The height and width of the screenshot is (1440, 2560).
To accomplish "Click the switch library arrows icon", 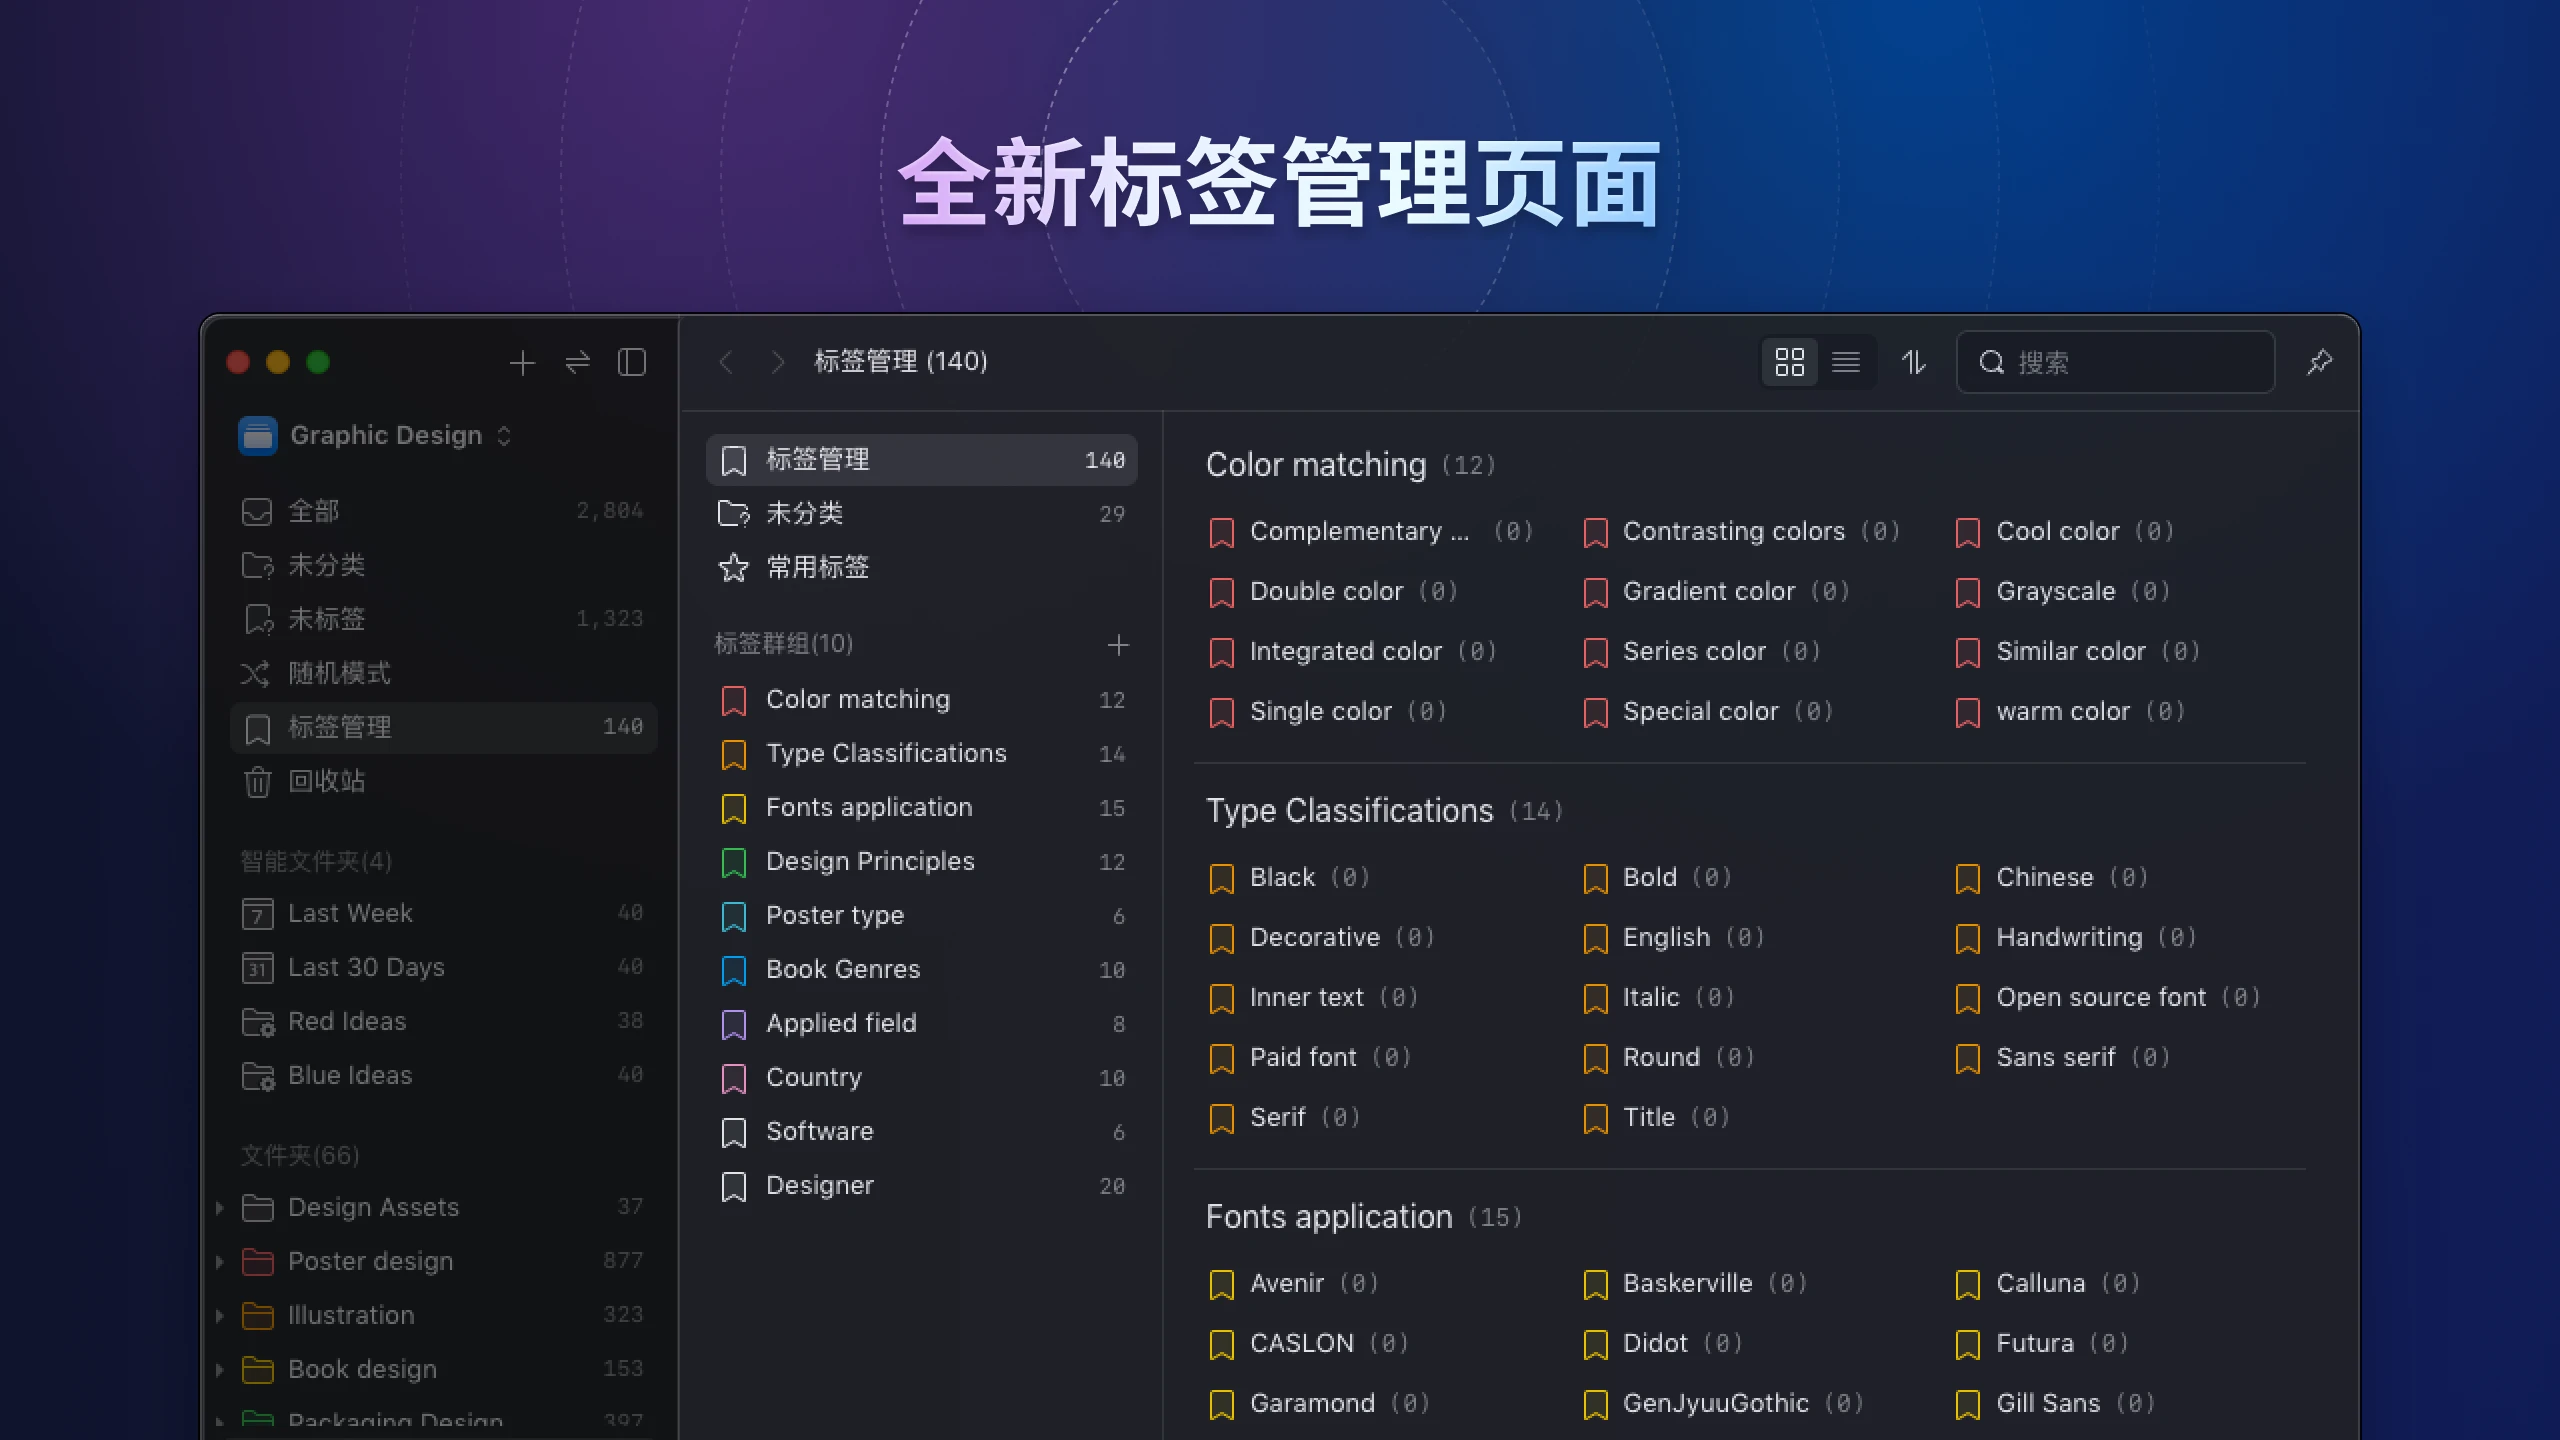I will pos(577,362).
